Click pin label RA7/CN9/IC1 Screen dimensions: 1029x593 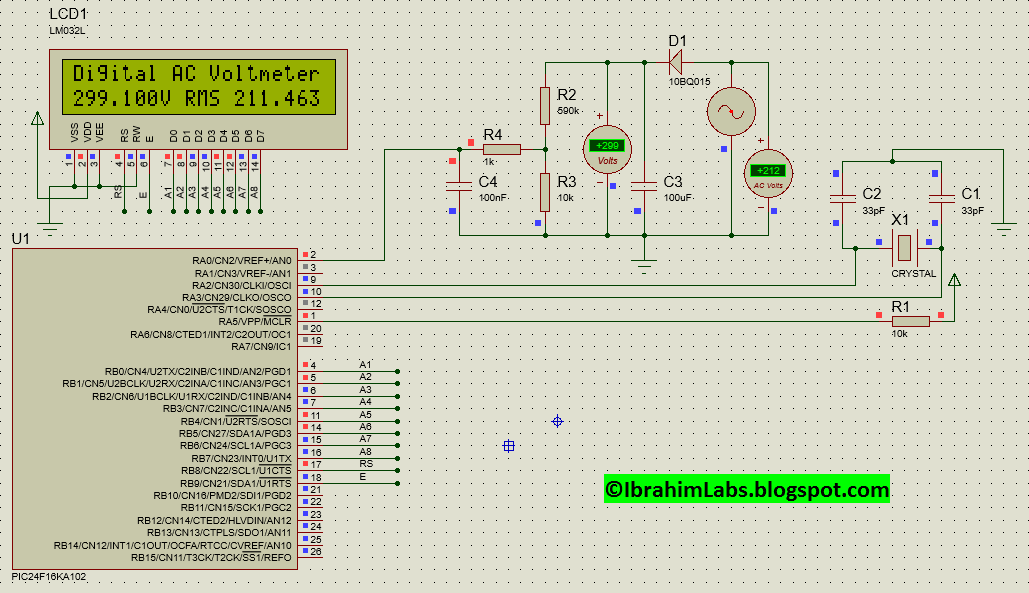261,346
